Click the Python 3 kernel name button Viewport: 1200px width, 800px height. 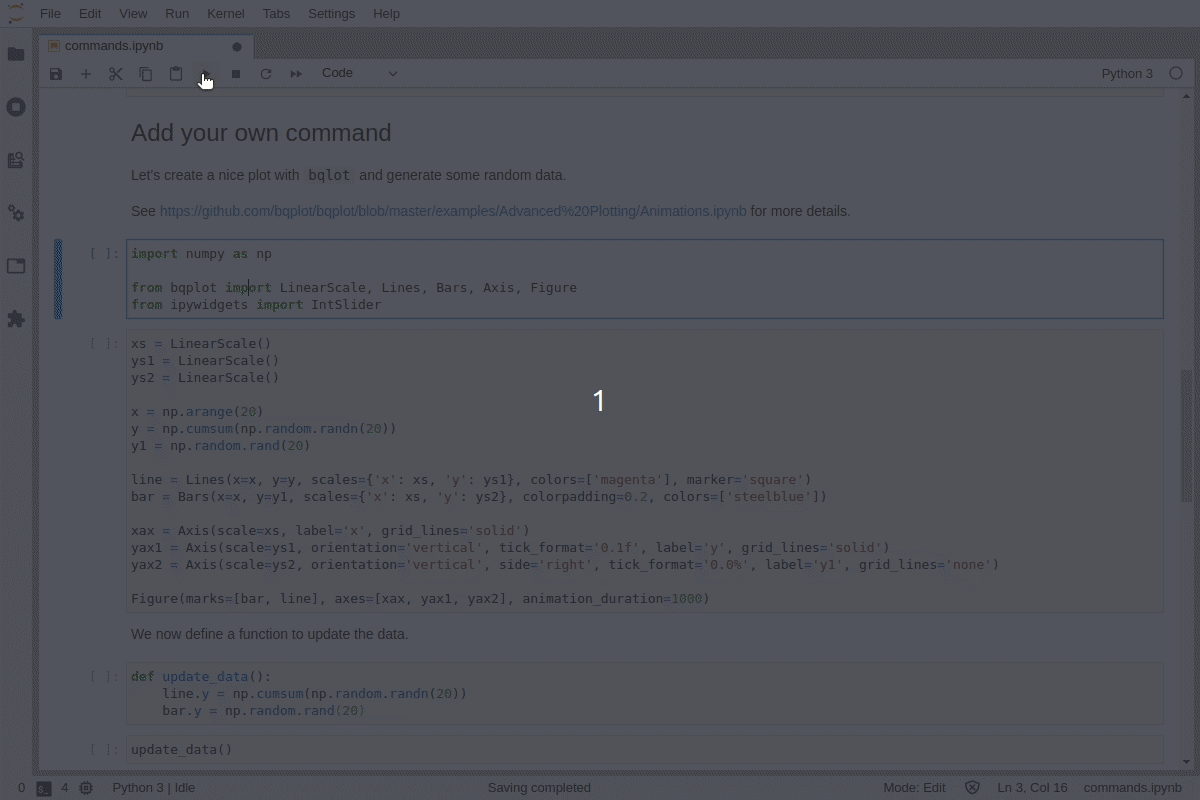coord(1127,73)
